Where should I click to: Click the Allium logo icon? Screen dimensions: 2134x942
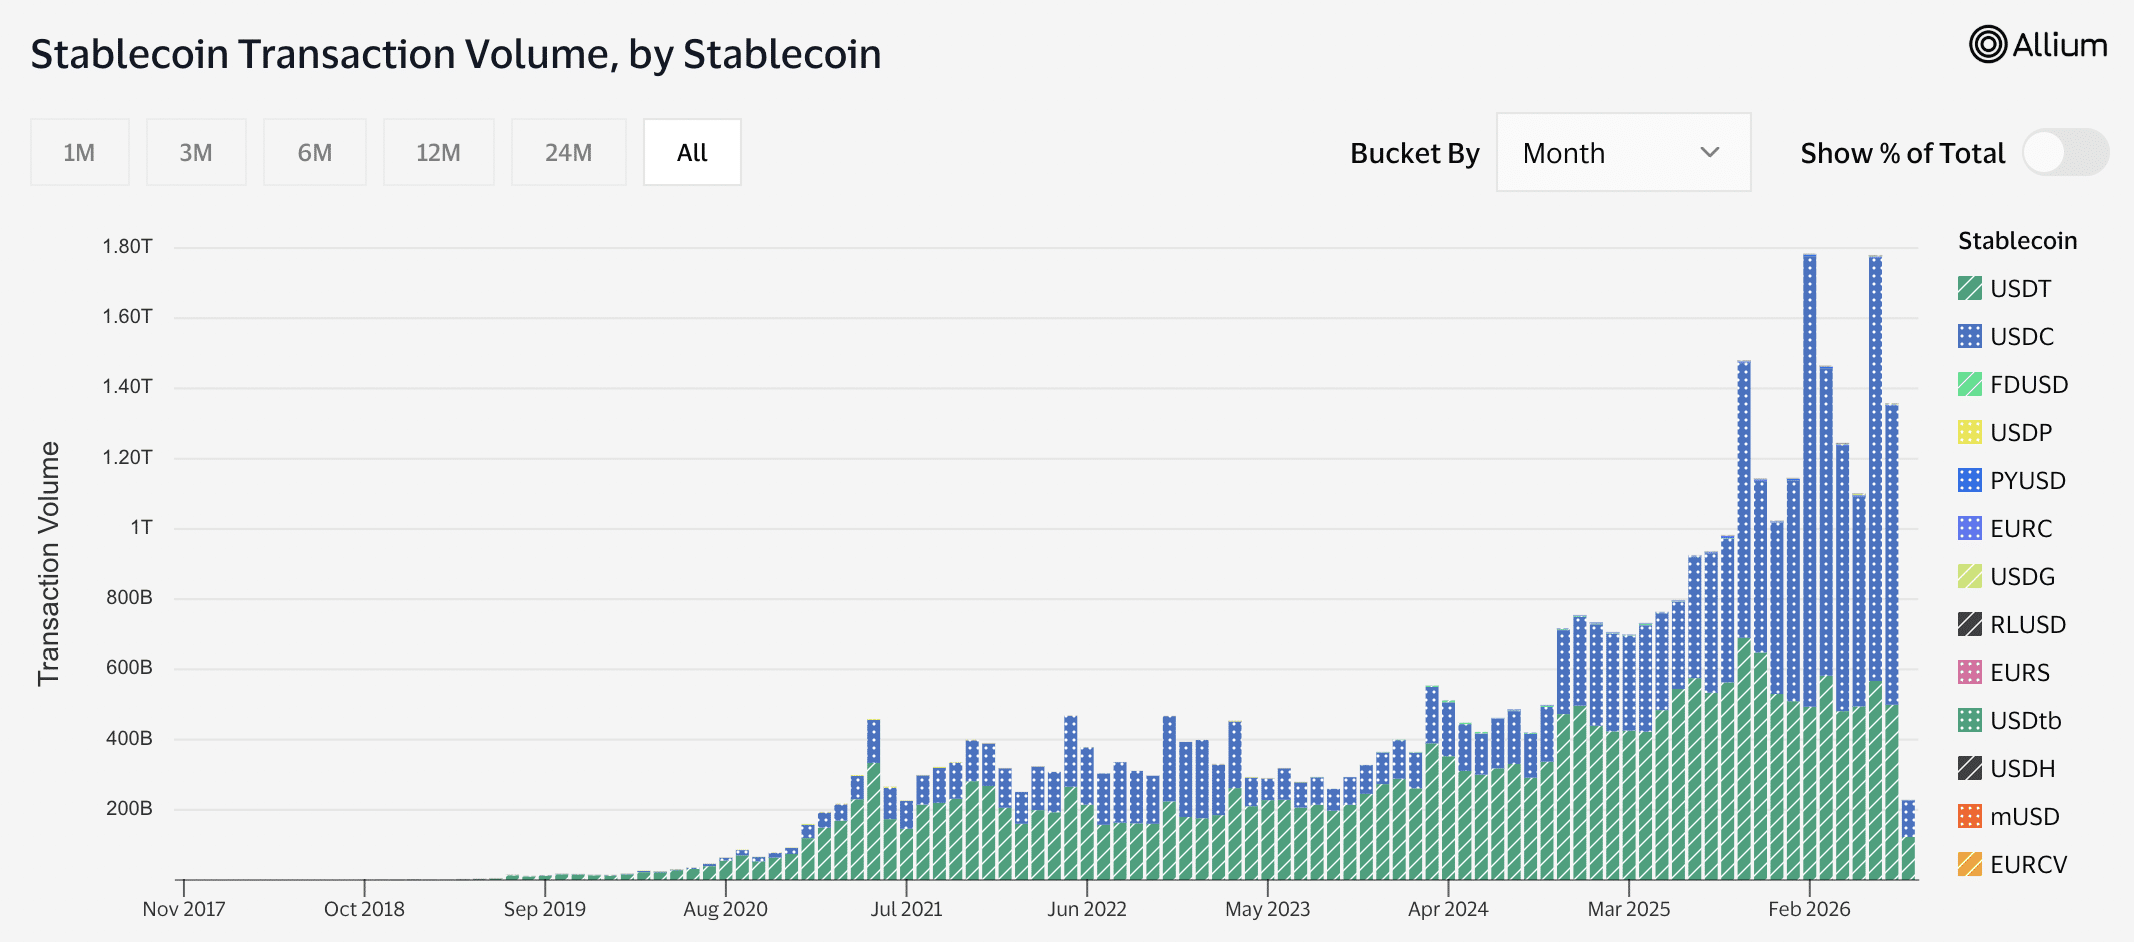(1988, 44)
